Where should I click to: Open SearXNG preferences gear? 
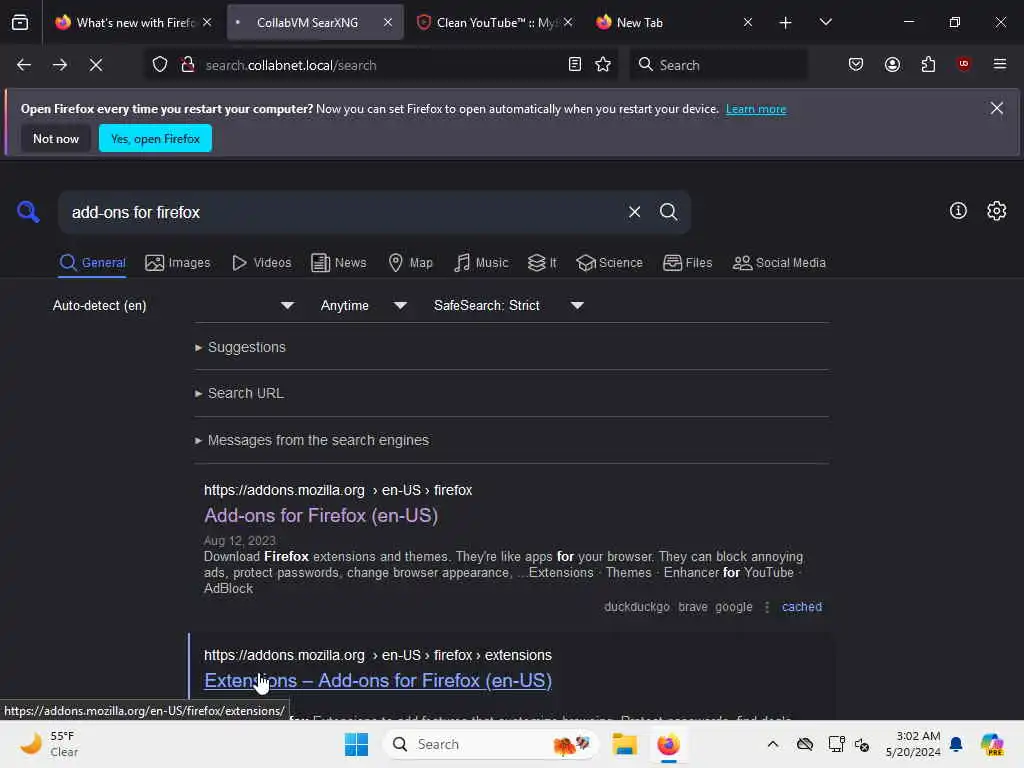pos(996,210)
